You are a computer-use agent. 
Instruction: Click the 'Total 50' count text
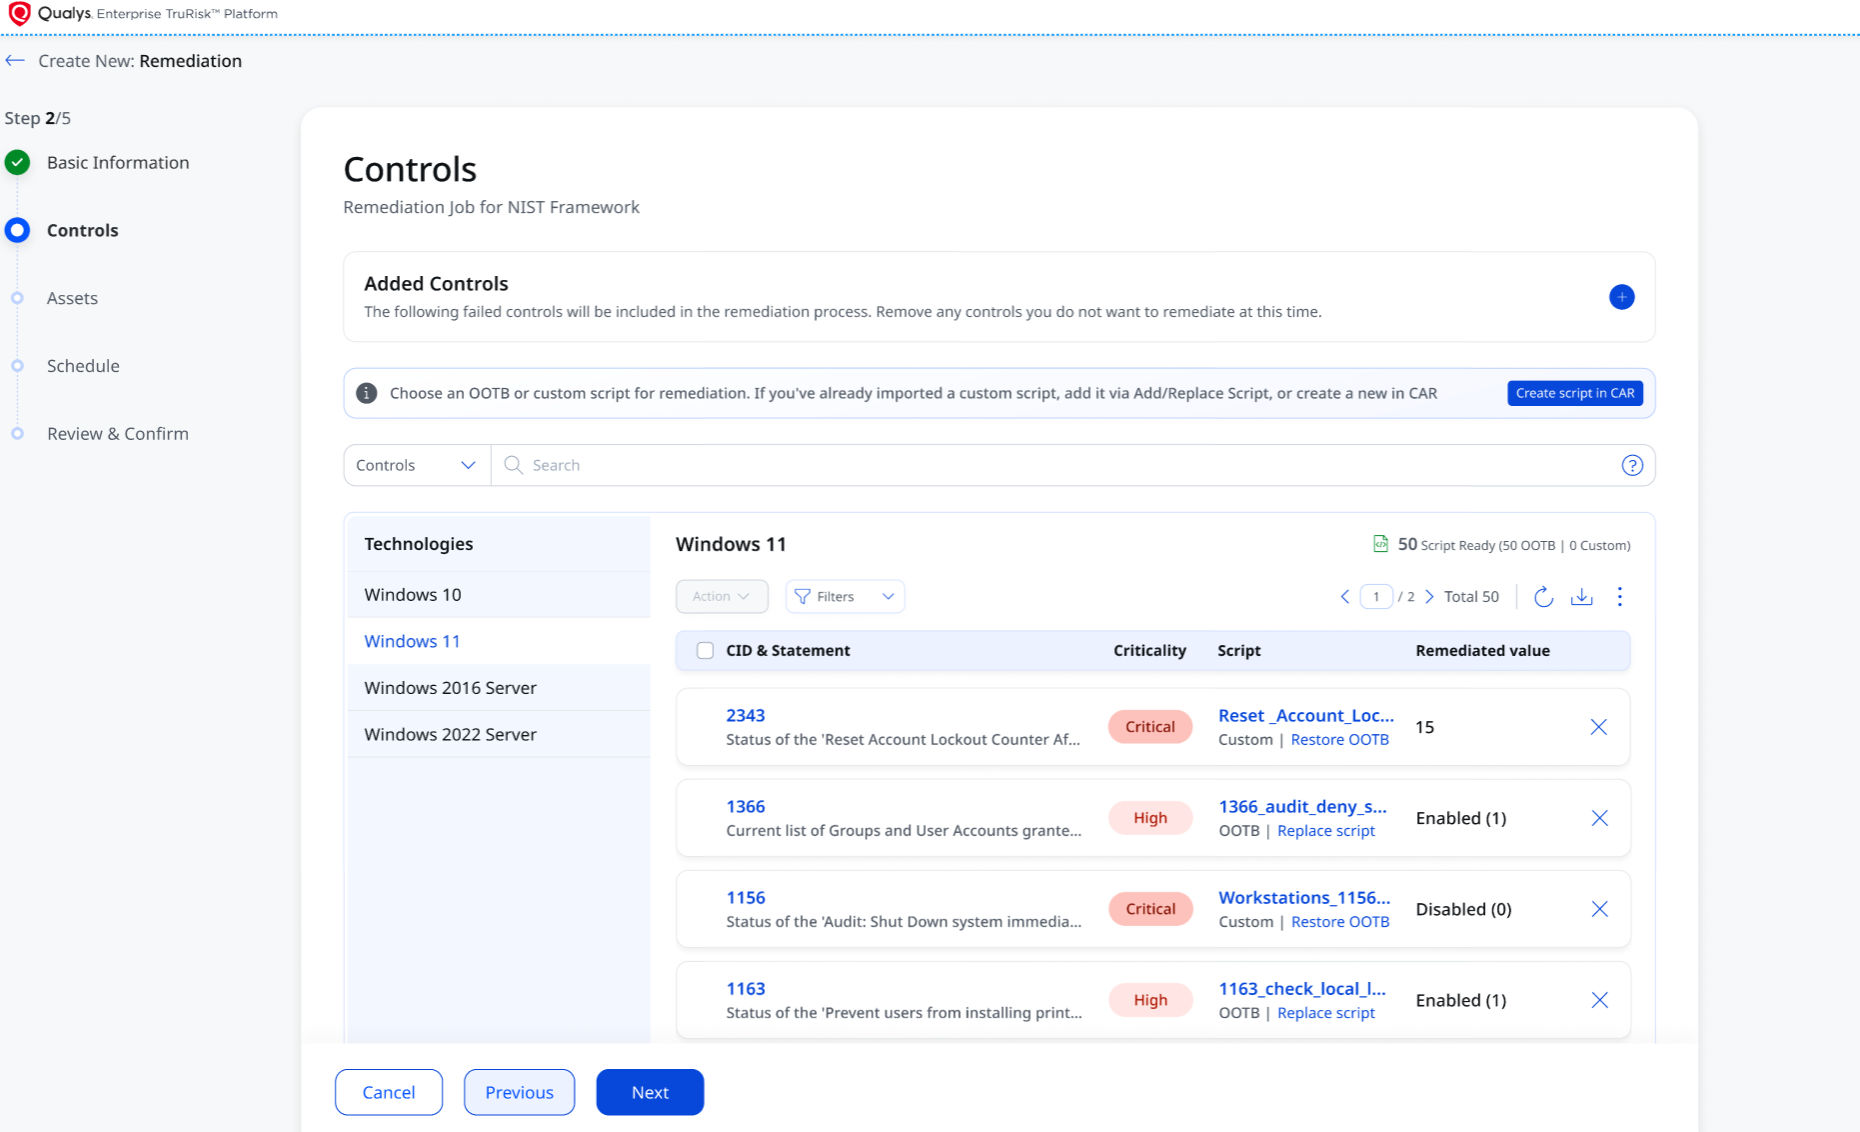pyautogui.click(x=1471, y=597)
